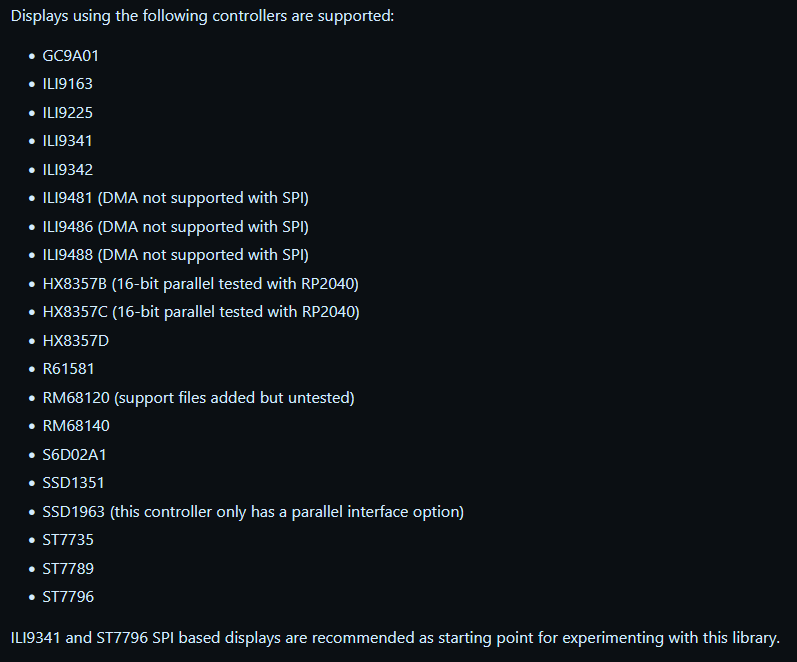
Task: Select the RM68140 list item
Action: click(76, 426)
